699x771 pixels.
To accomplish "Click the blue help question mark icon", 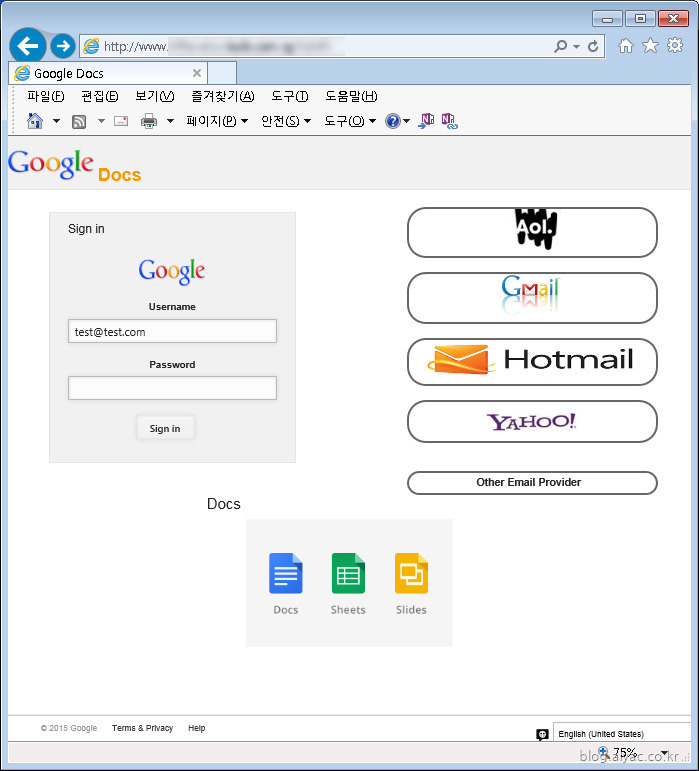I will point(393,121).
